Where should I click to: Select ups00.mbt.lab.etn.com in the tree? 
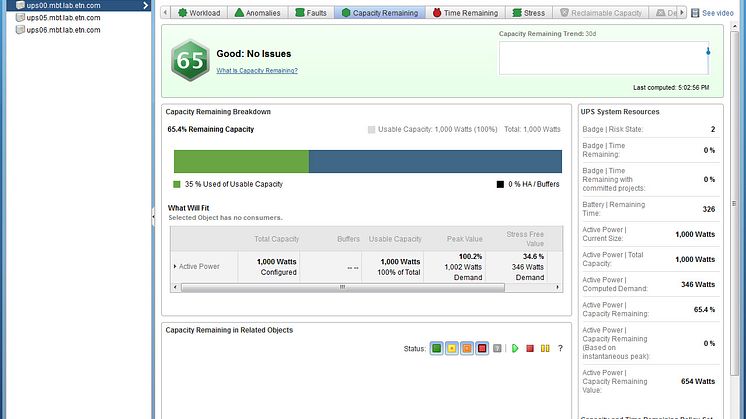63,5
